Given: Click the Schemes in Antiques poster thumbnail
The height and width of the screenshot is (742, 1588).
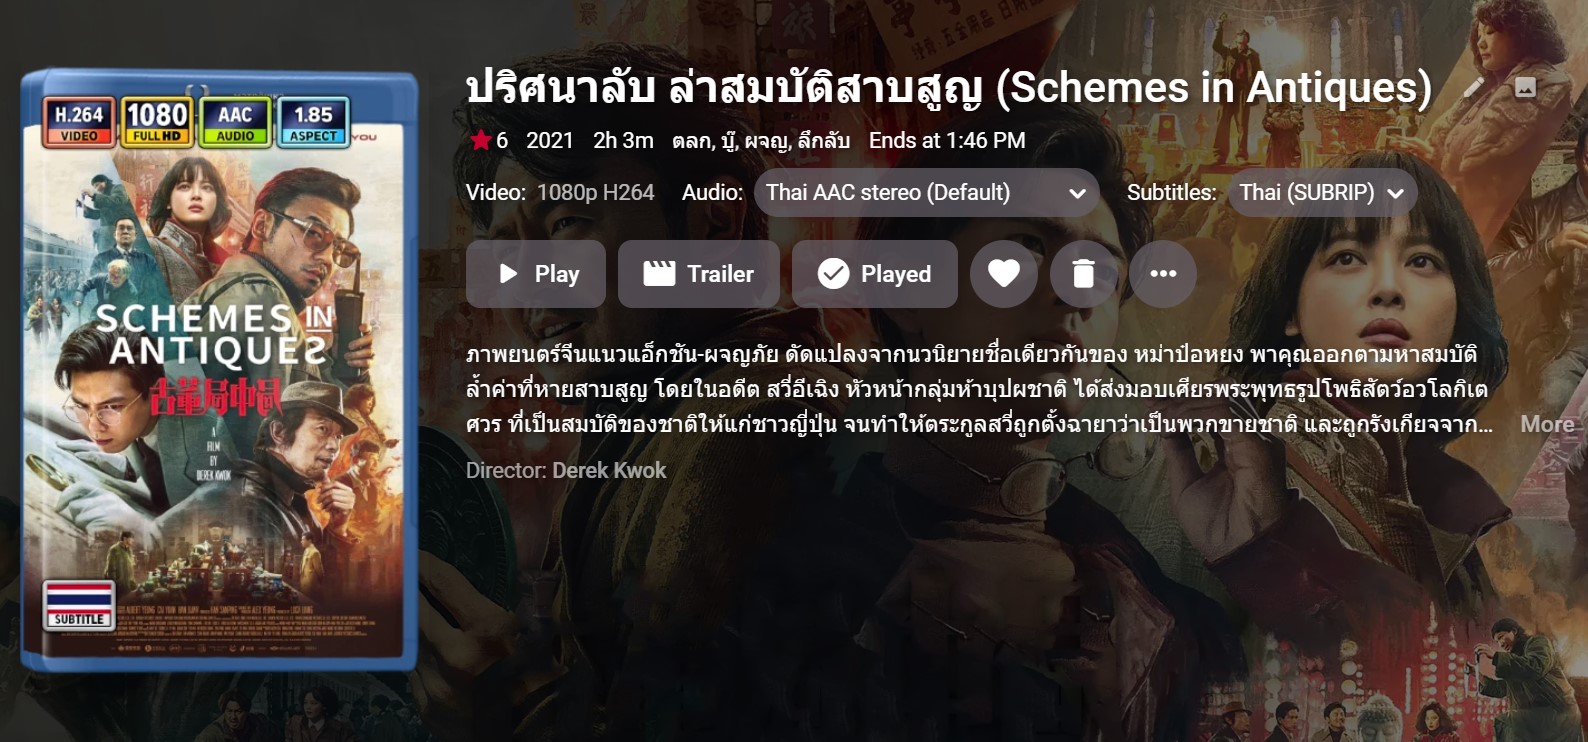Looking at the screenshot, I should click(x=219, y=370).
